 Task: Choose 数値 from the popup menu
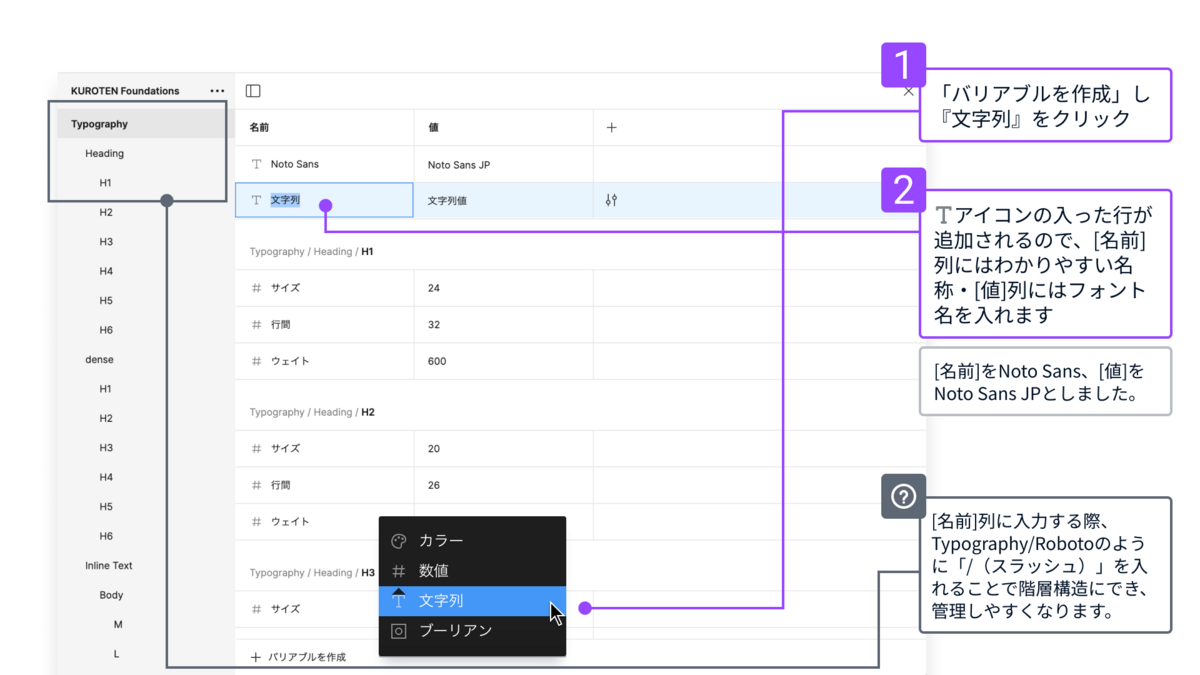472,571
